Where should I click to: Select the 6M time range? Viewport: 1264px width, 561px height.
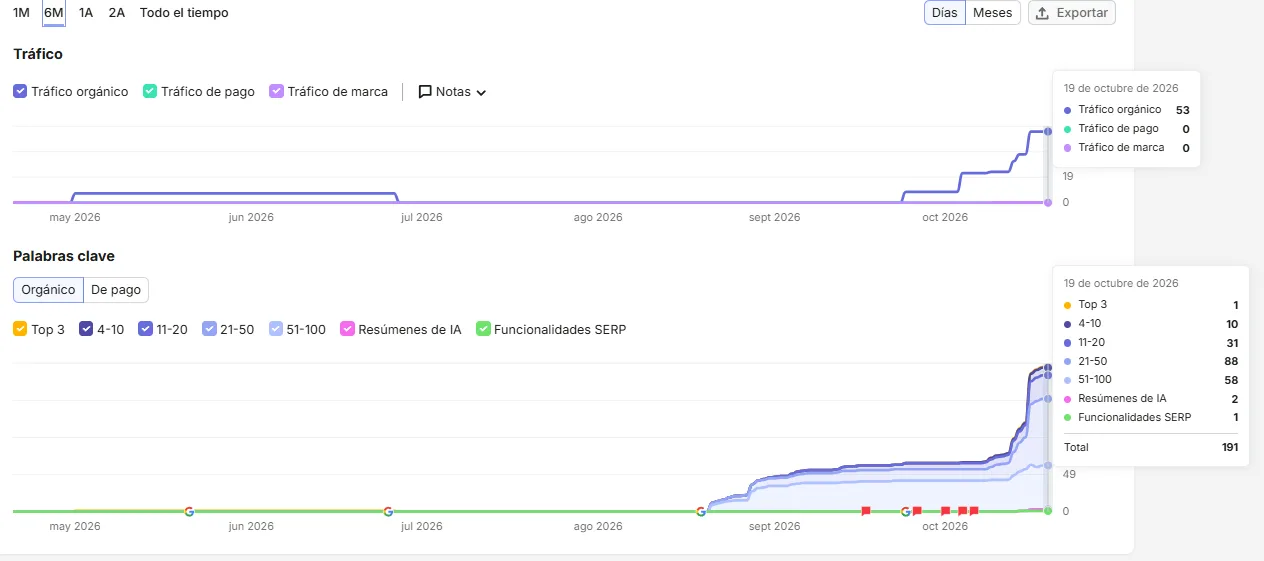click(x=54, y=13)
